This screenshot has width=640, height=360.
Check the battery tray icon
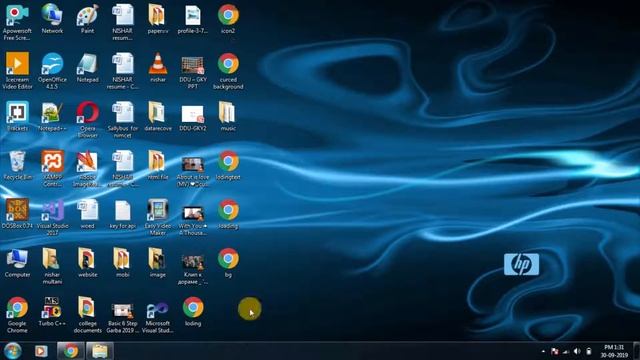pos(589,351)
